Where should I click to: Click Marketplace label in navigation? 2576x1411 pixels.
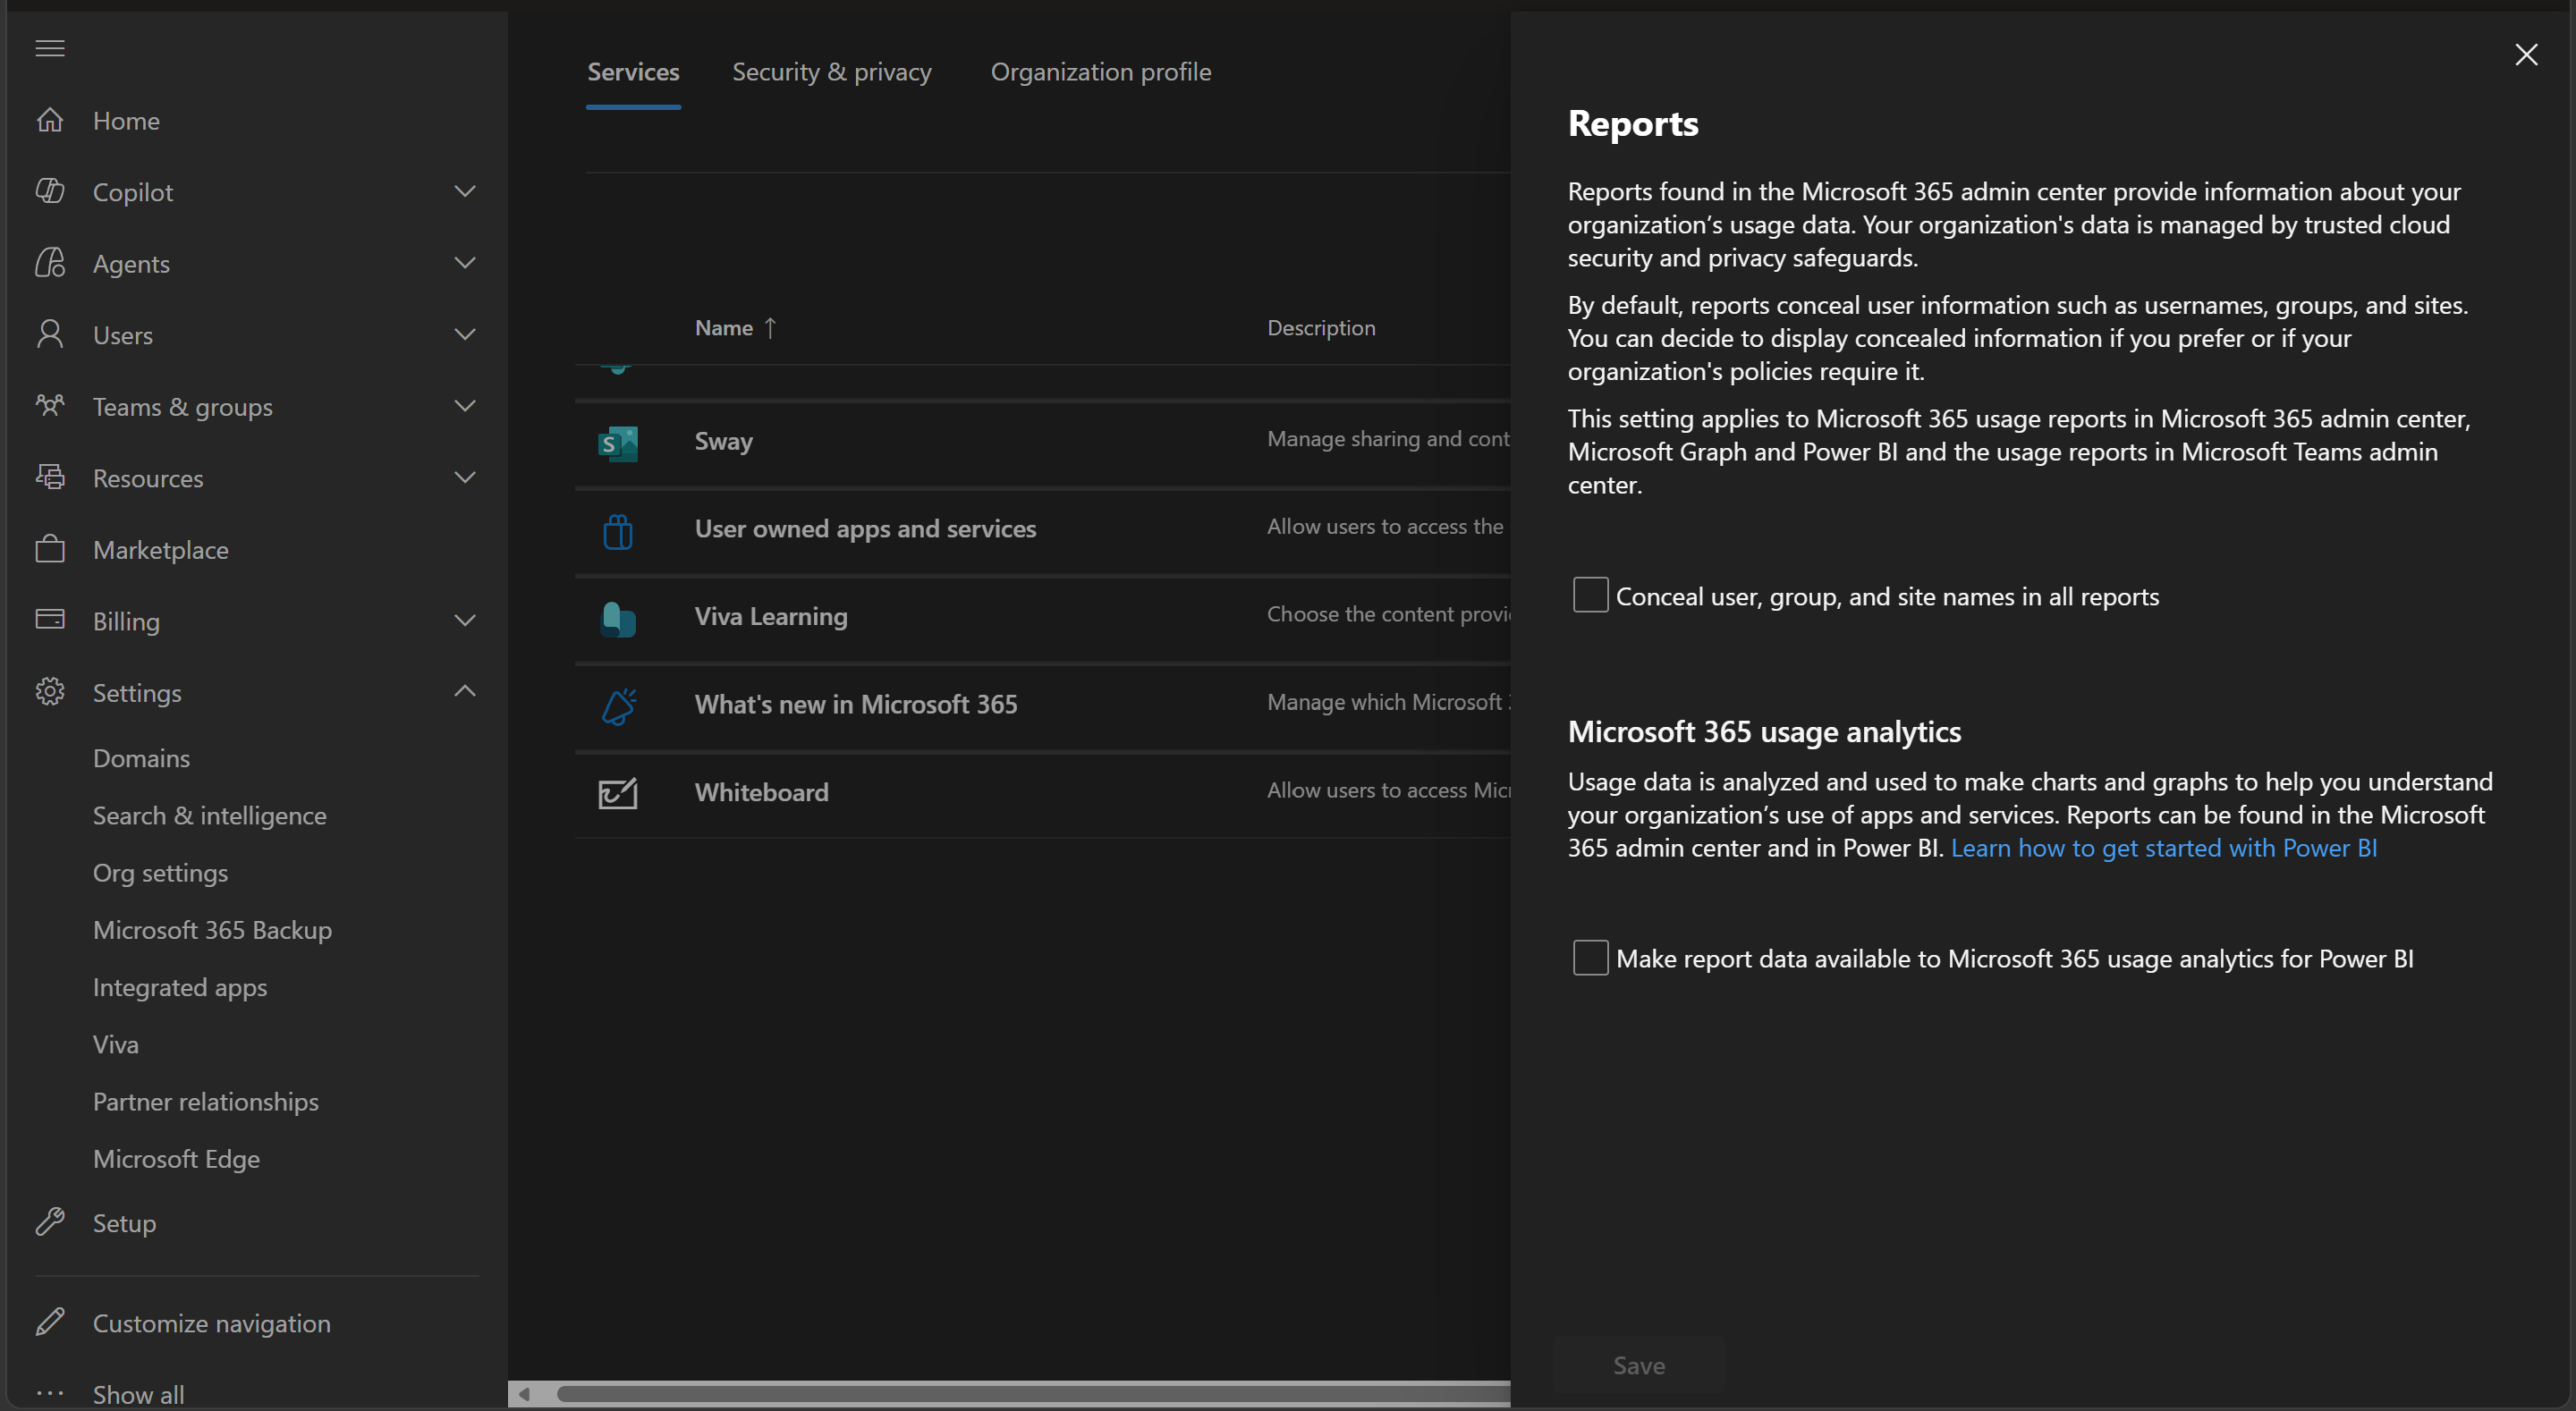(x=161, y=549)
